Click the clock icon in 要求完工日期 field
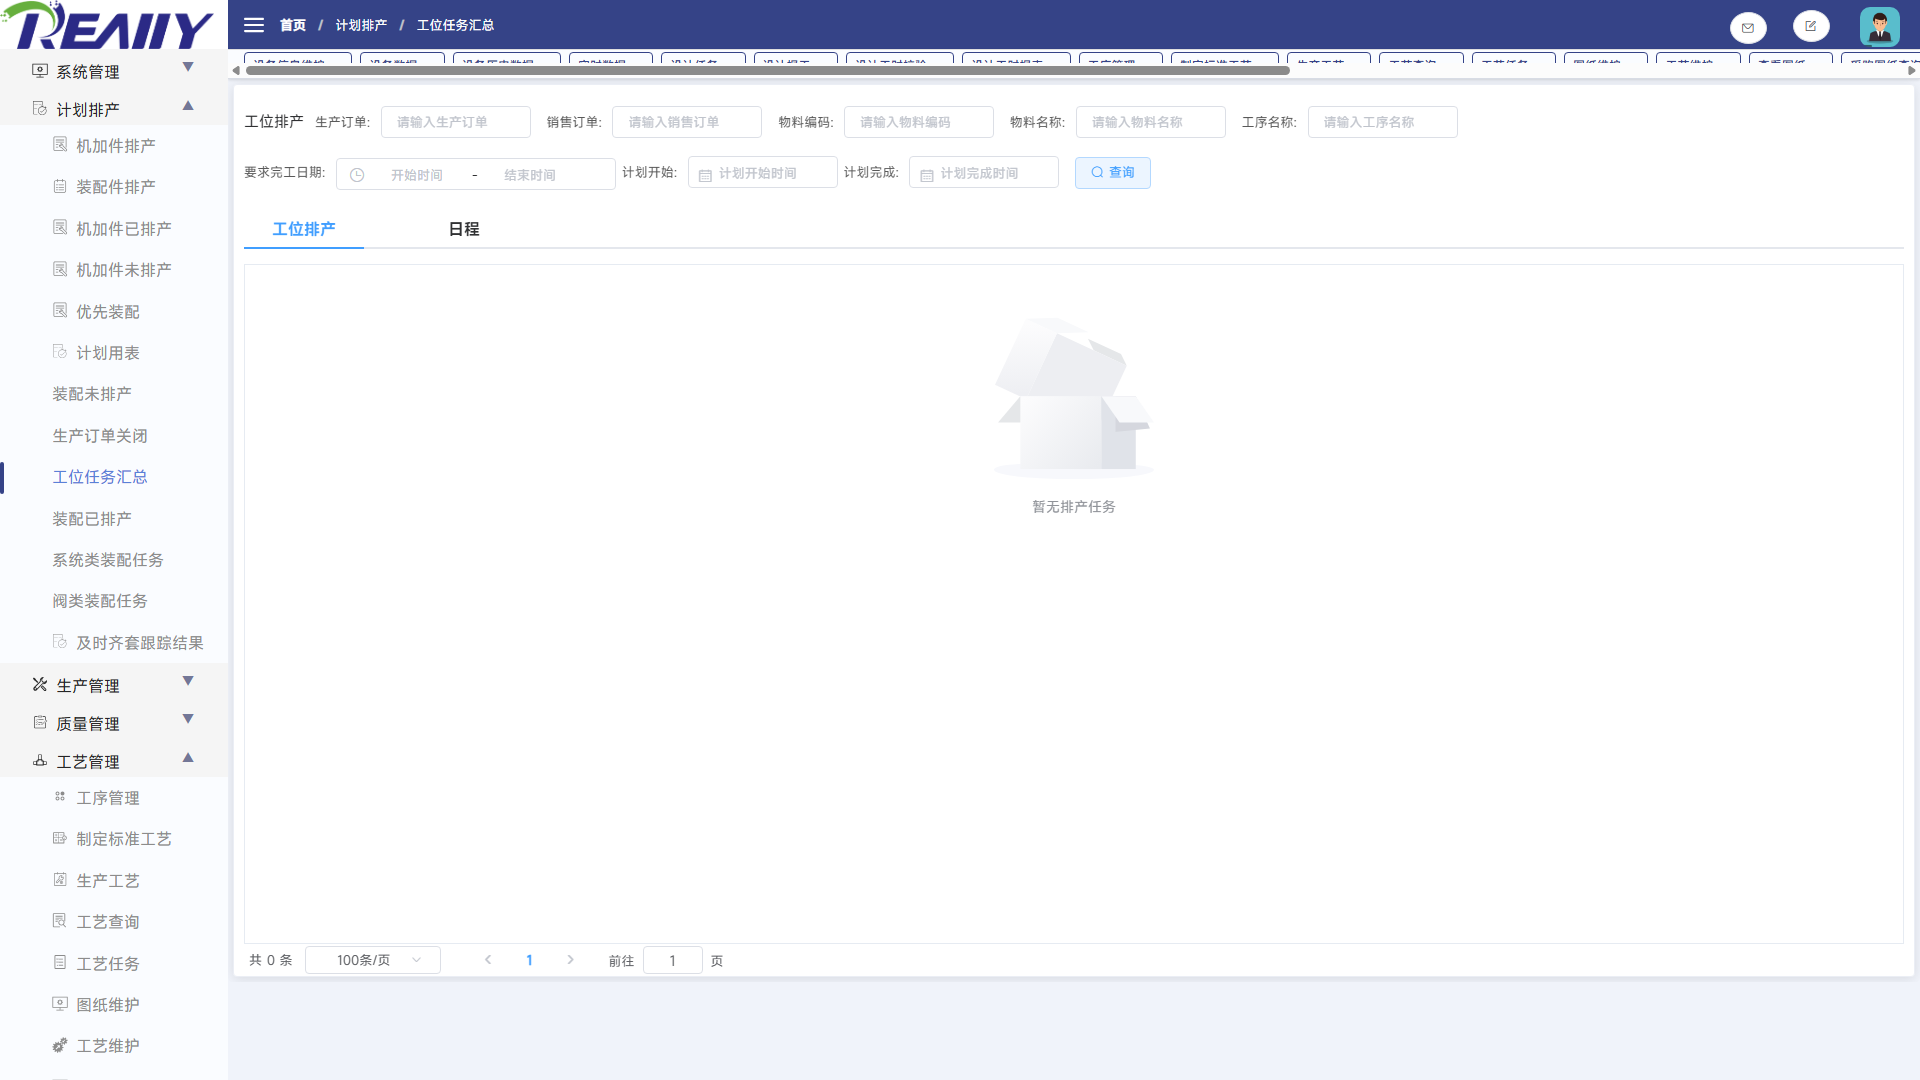Viewport: 1920px width, 1080px height. click(357, 175)
